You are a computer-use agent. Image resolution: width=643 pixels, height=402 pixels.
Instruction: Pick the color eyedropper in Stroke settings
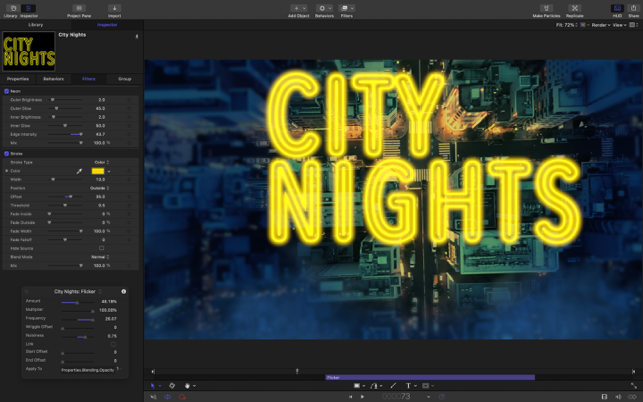click(80, 171)
